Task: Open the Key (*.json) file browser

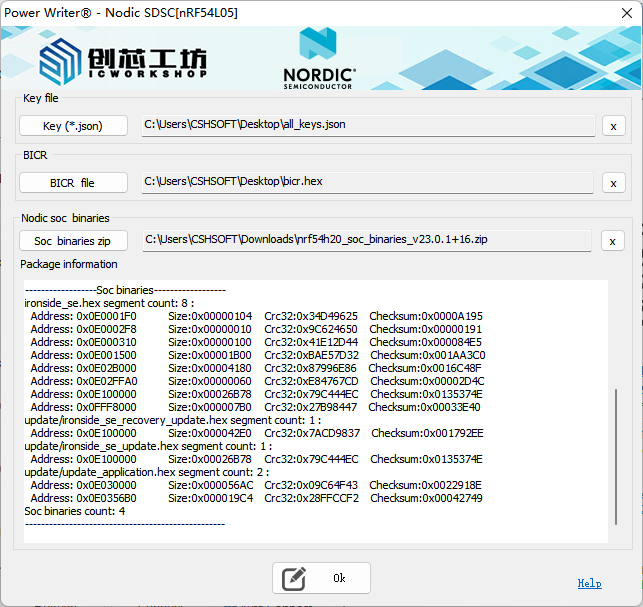Action: click(73, 125)
